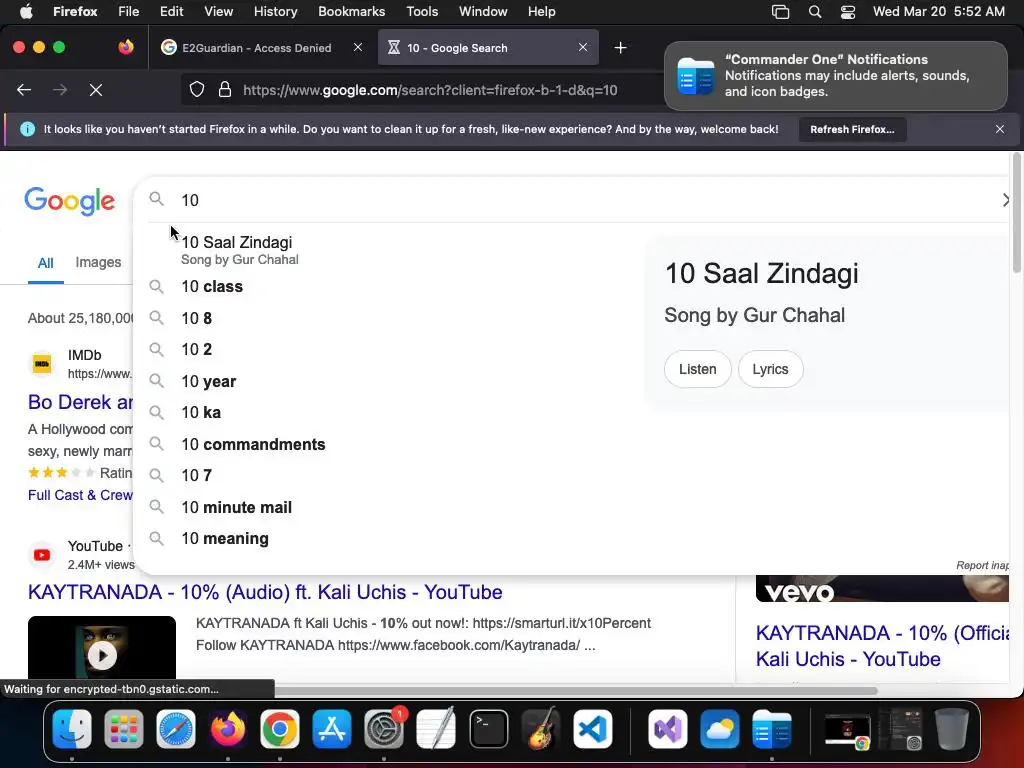Select the 10 - Google Search tab
This screenshot has width=1024, height=768.
pyautogui.click(x=457, y=48)
